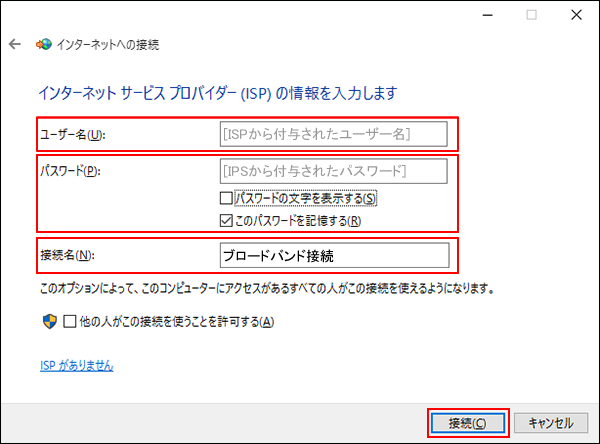Select the 接続名 field containing ブロードバンド接続
The image size is (600, 444).
coord(333,255)
